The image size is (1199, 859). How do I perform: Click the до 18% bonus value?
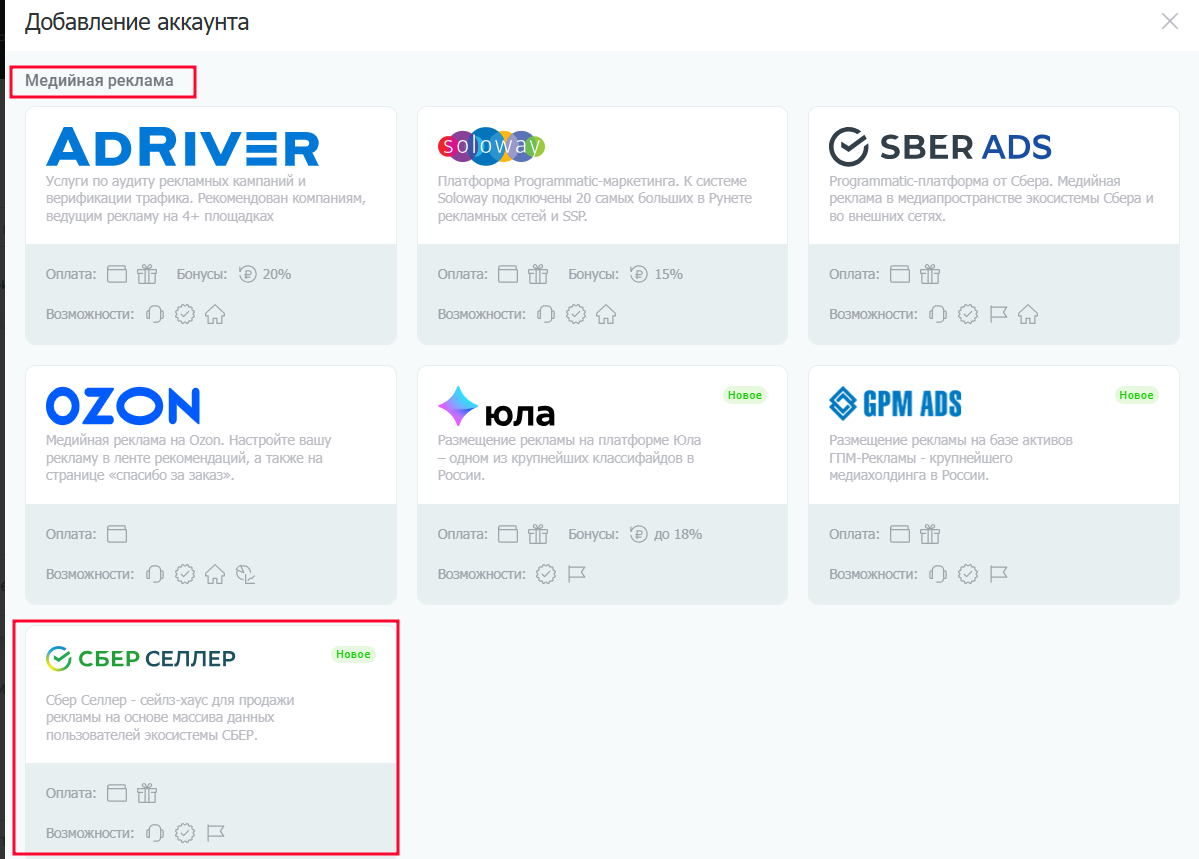pos(677,534)
